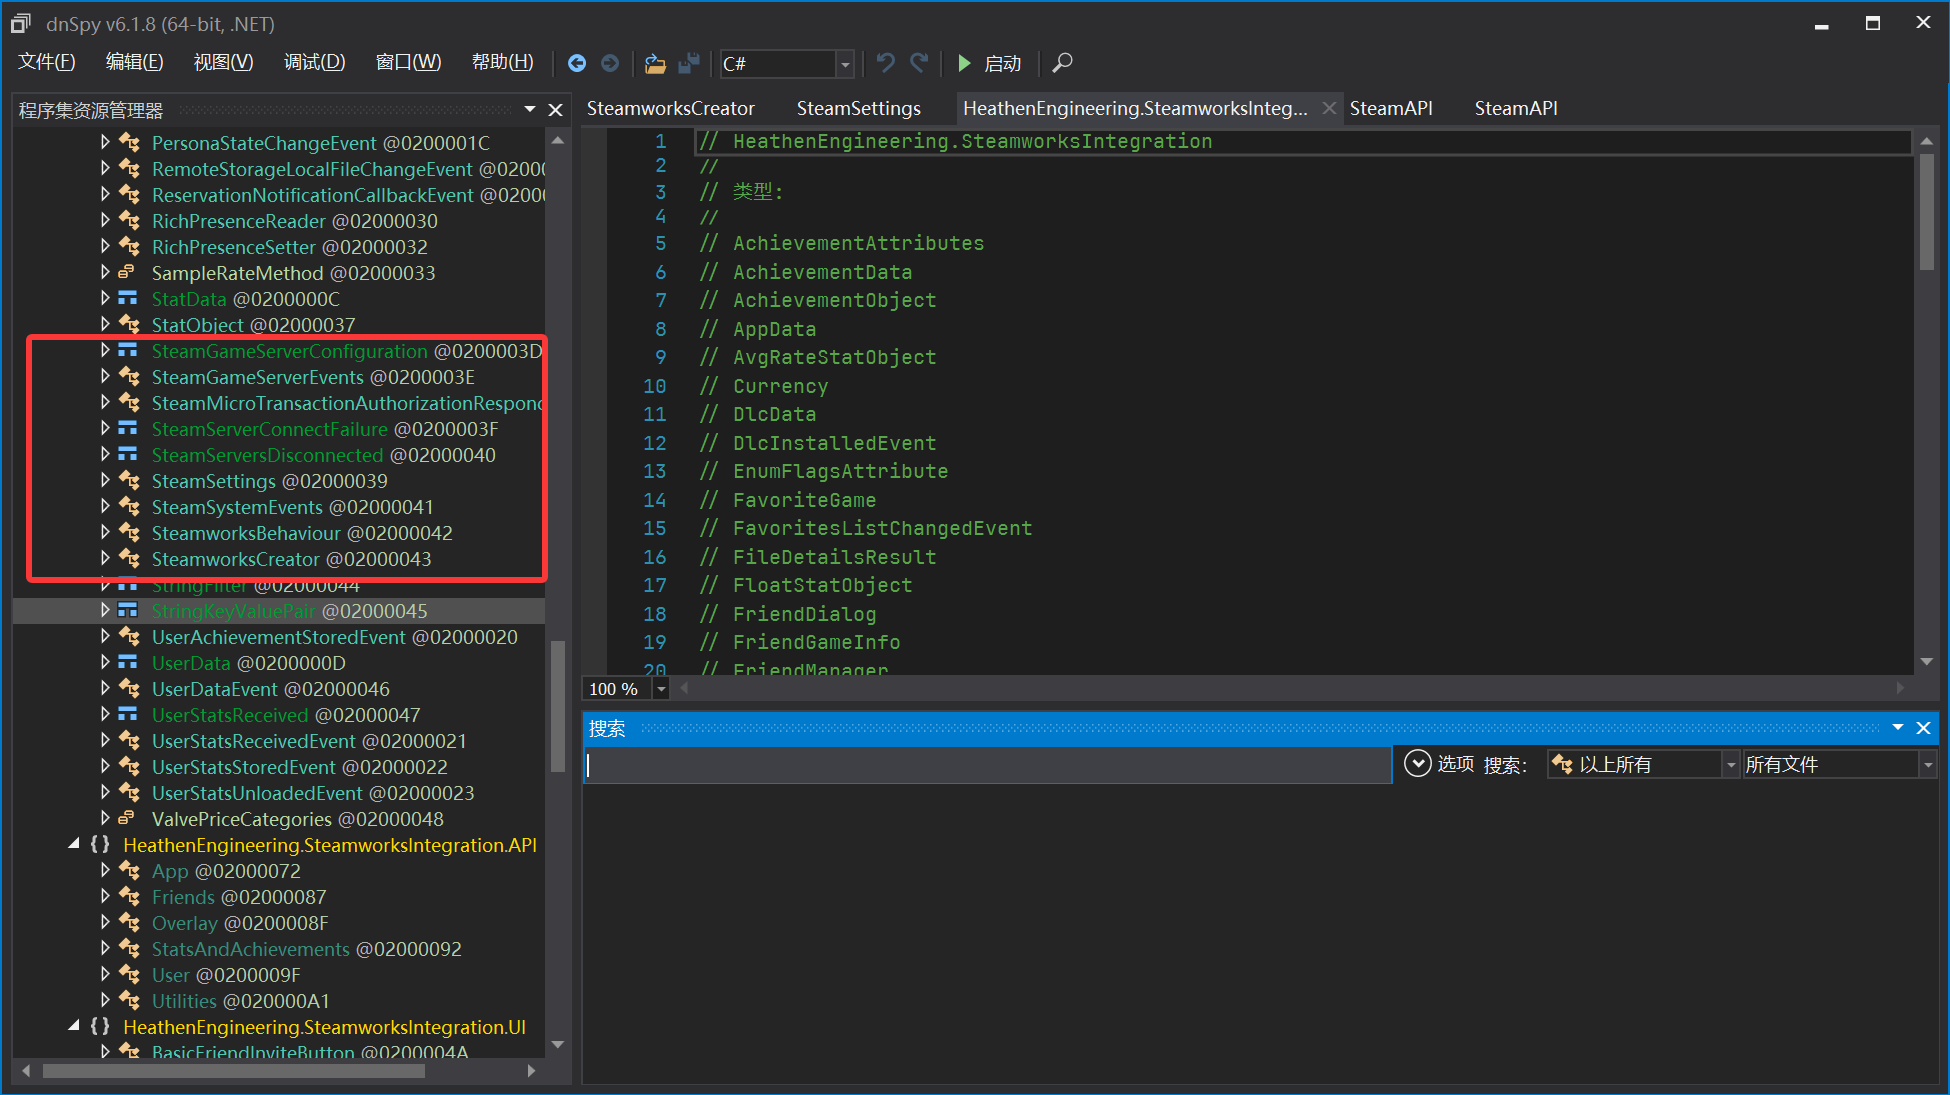Navigate backward with the blue back arrow
The width and height of the screenshot is (1950, 1095).
point(577,63)
